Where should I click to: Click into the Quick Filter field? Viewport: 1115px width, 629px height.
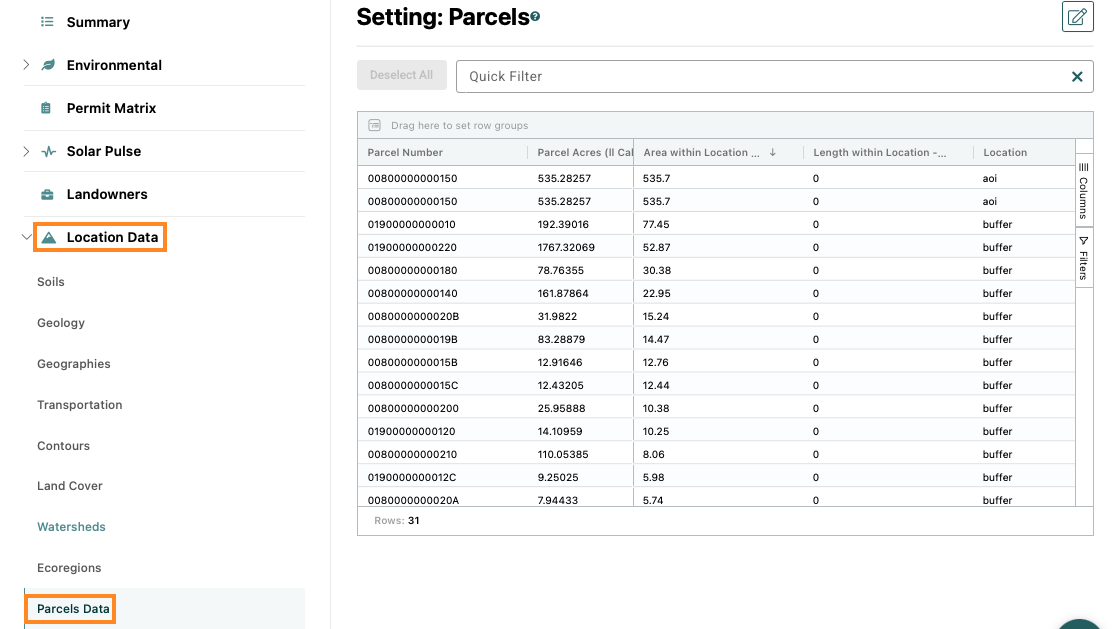click(760, 76)
